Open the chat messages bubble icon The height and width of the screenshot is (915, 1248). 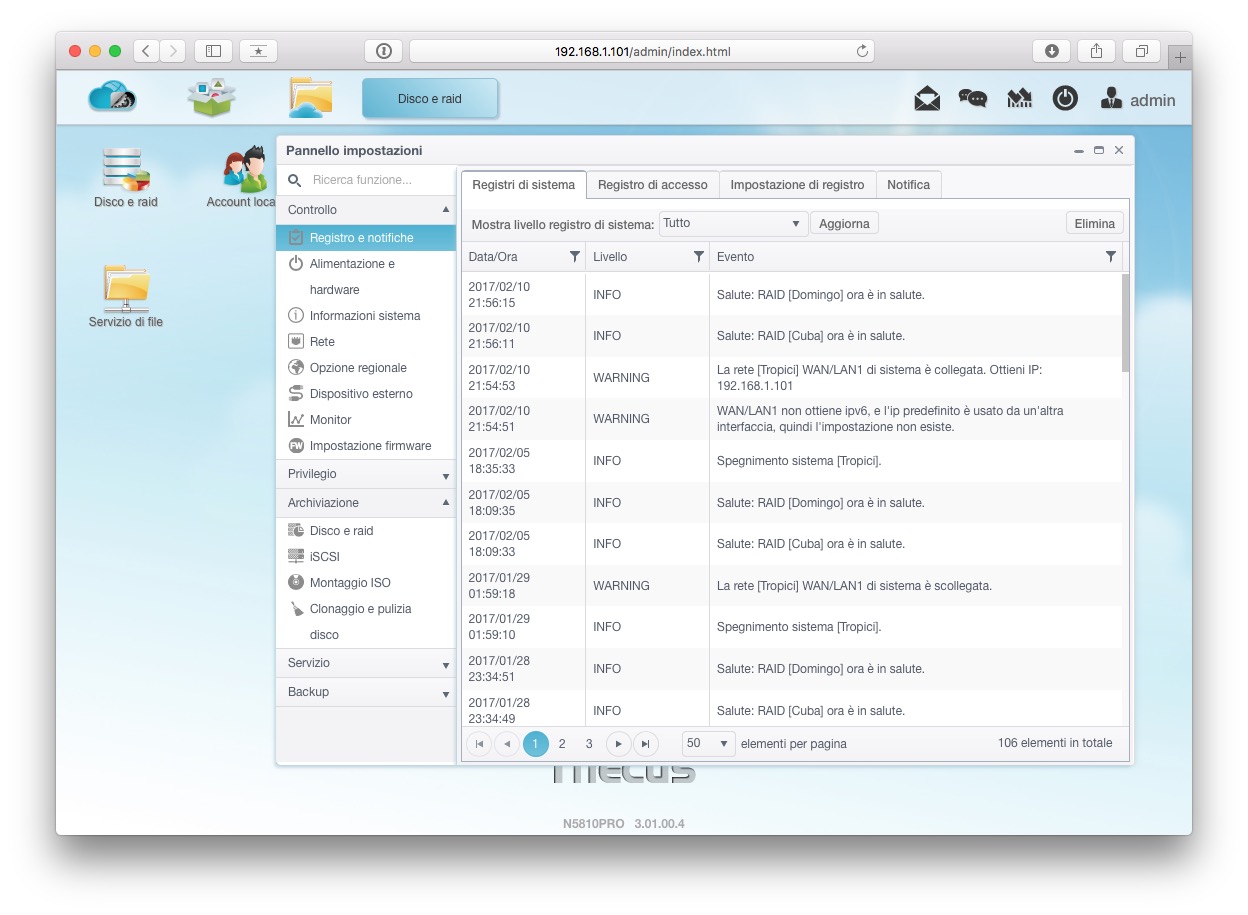(973, 99)
